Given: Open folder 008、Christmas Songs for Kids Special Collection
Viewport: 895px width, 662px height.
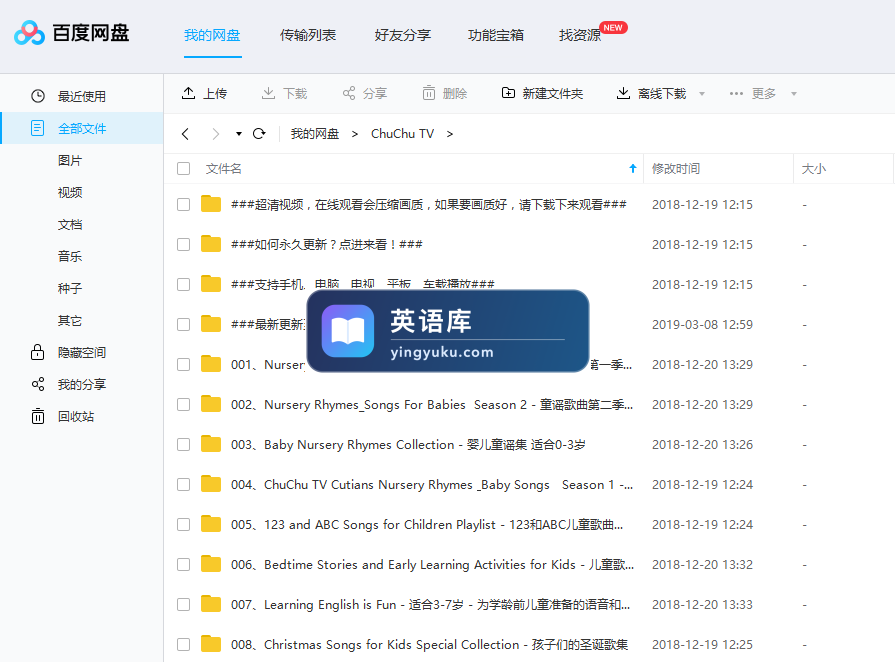Looking at the screenshot, I should point(429,644).
